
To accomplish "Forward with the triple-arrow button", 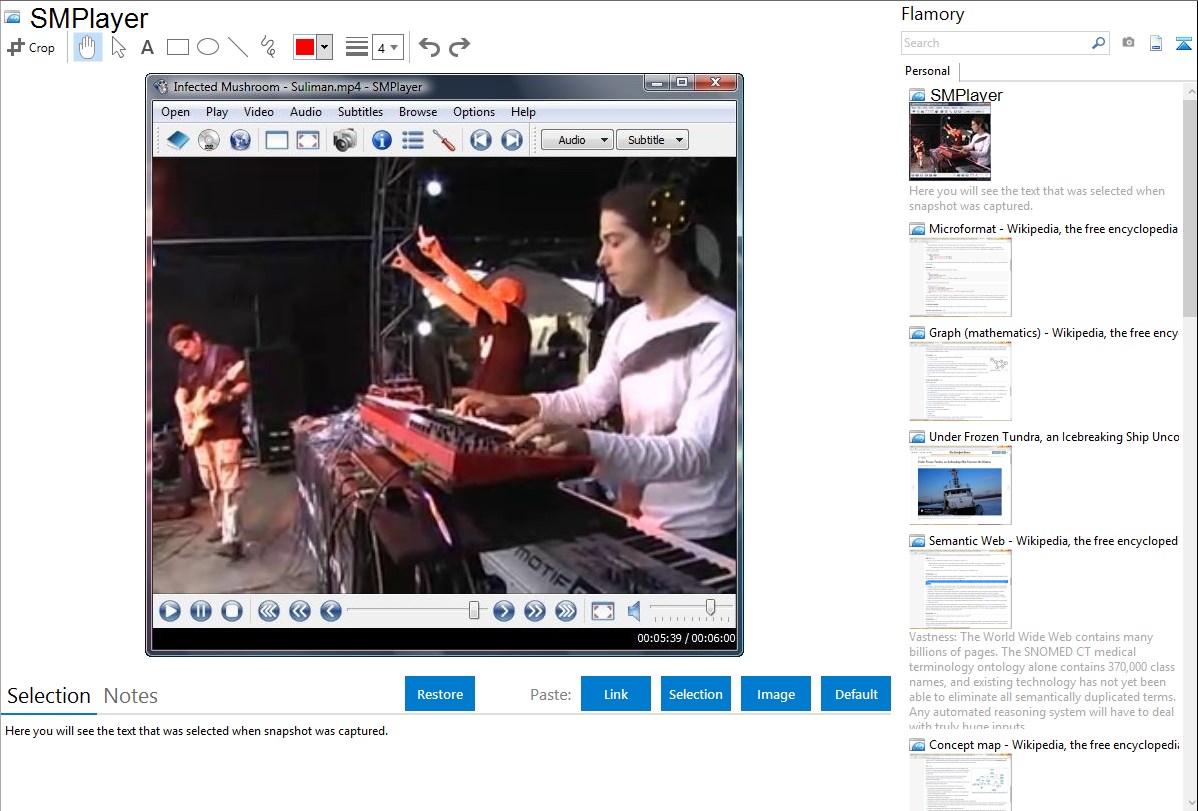I will point(565,611).
